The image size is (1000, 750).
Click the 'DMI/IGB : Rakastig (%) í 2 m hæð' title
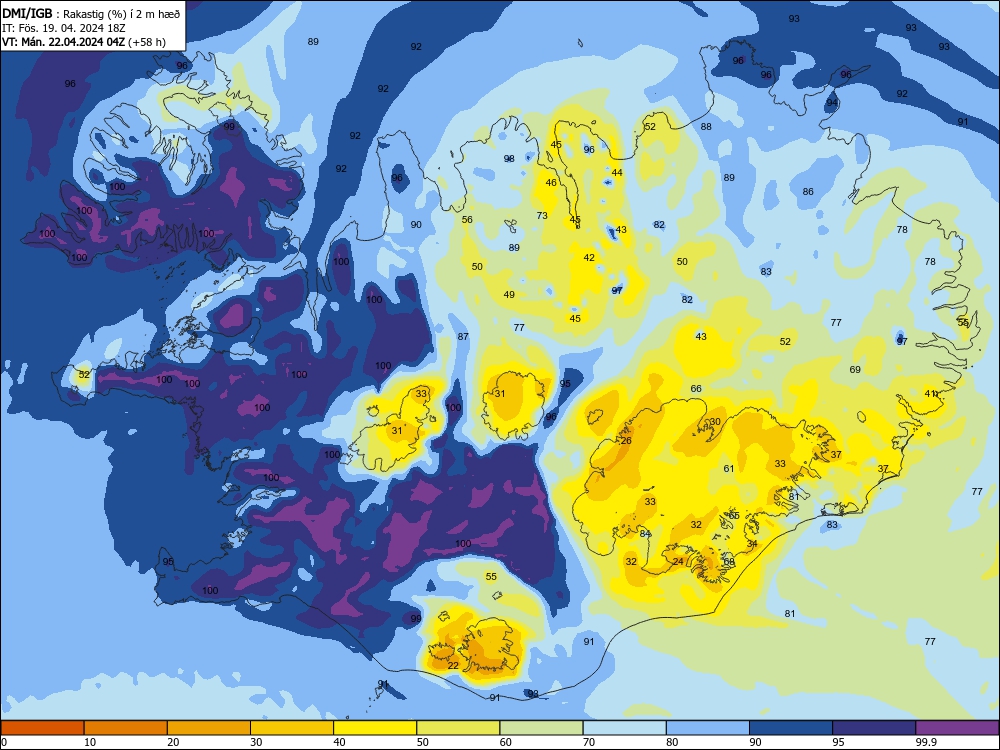91,14
